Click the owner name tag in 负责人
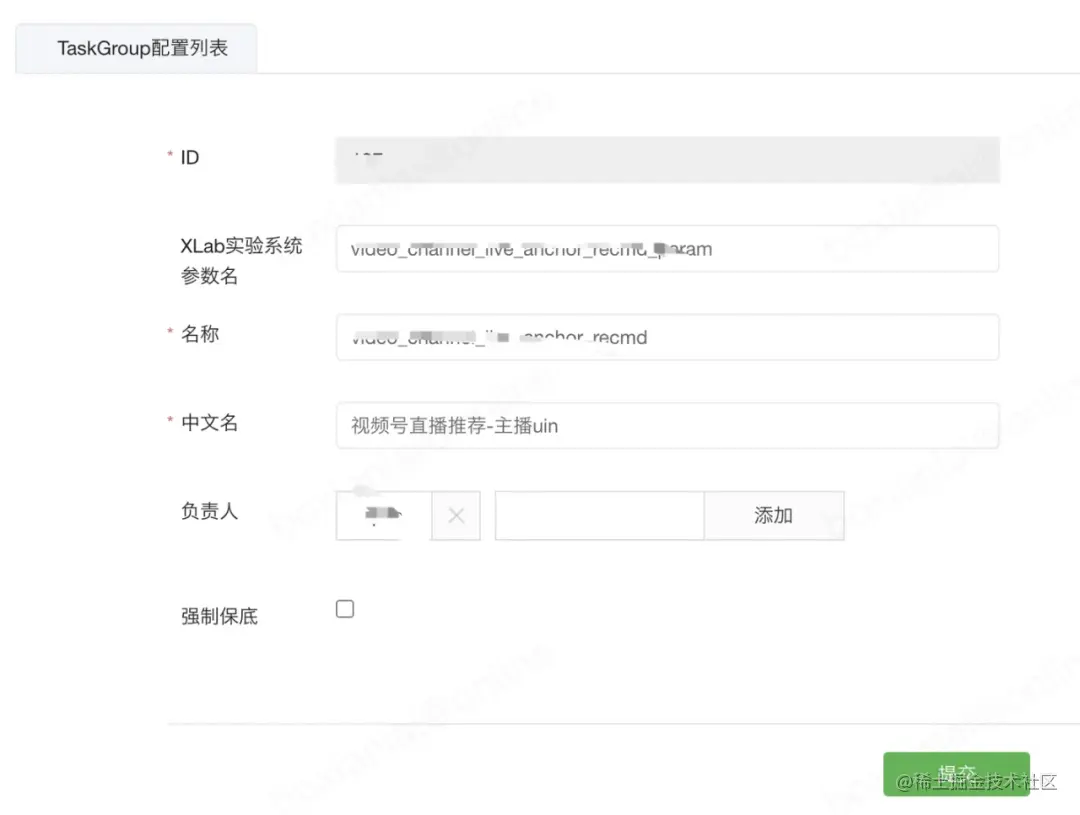 tap(385, 515)
